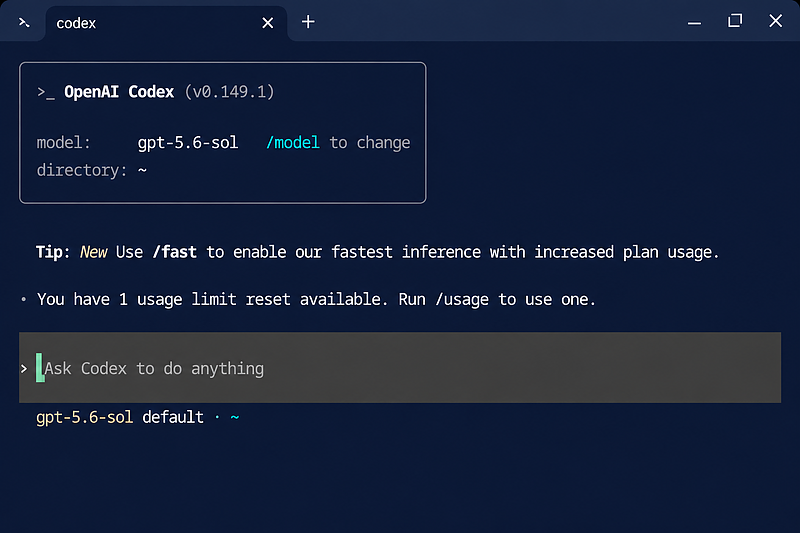Click the gpt-5.6-sol model value in header
The image size is (800, 533).
click(x=188, y=143)
